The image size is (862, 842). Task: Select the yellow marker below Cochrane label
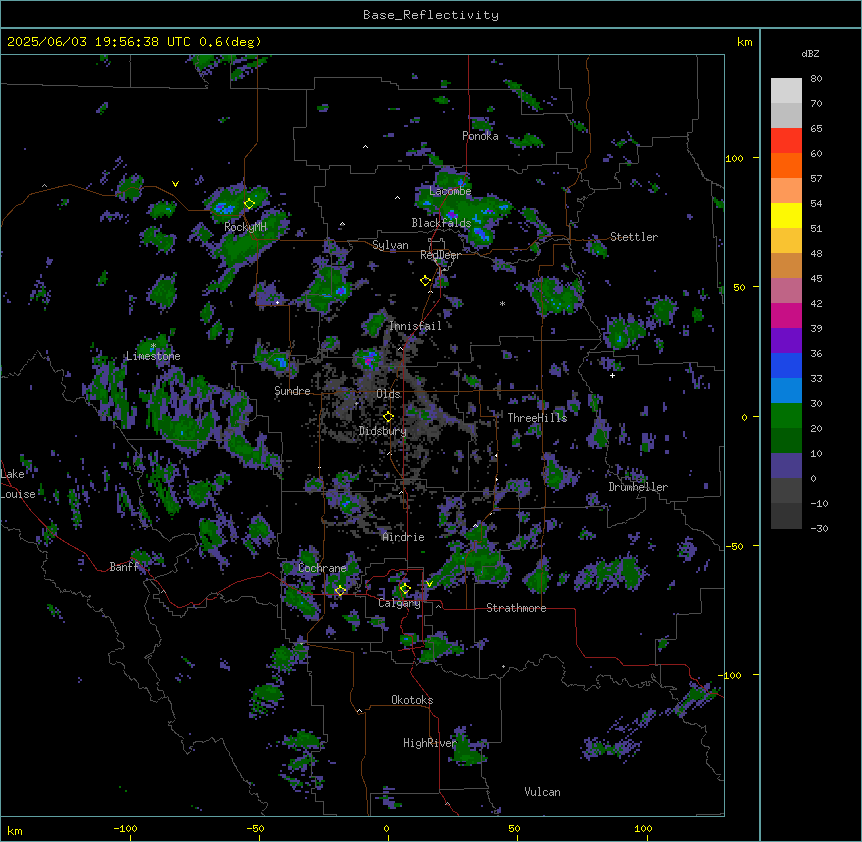[340, 590]
